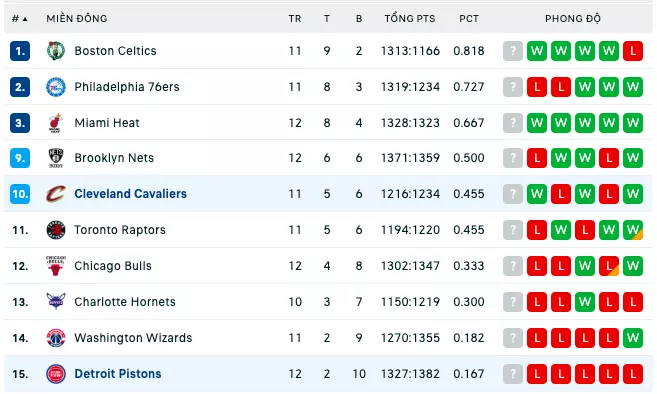Click the Detroit Pistons logo icon

56,374
